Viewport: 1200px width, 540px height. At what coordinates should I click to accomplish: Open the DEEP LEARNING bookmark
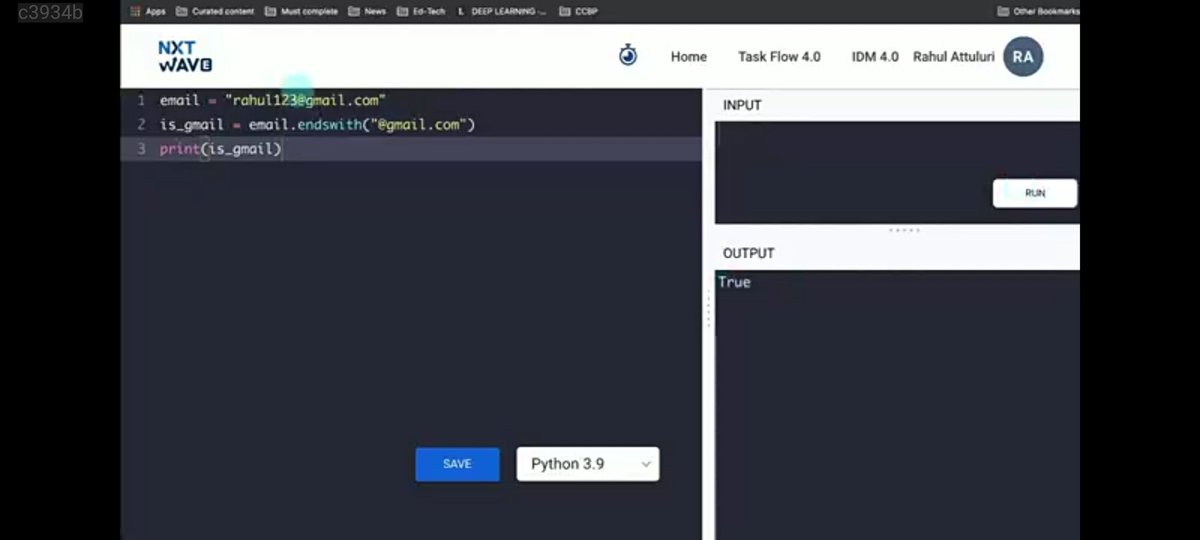(502, 12)
